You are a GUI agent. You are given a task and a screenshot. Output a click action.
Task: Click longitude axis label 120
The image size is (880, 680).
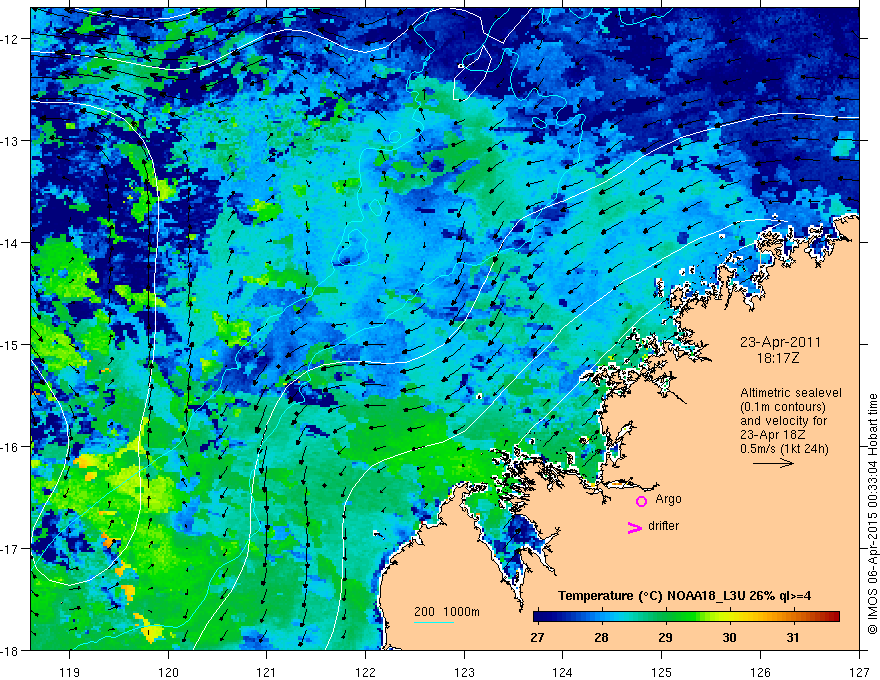168,672
